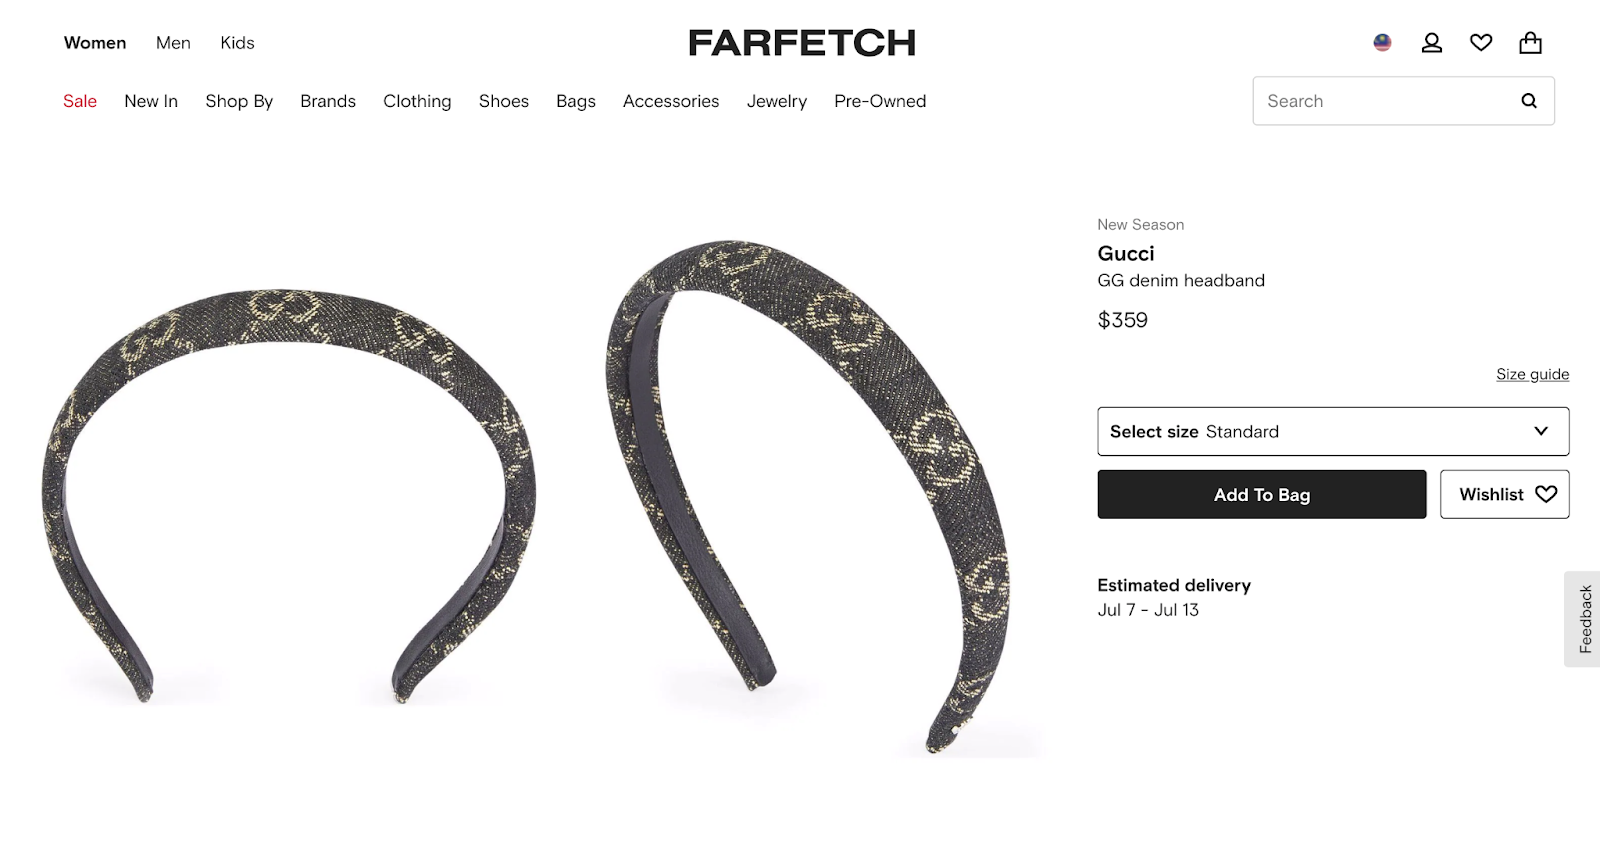This screenshot has width=1600, height=851.
Task: Click the search magnifier icon
Action: coord(1529,101)
